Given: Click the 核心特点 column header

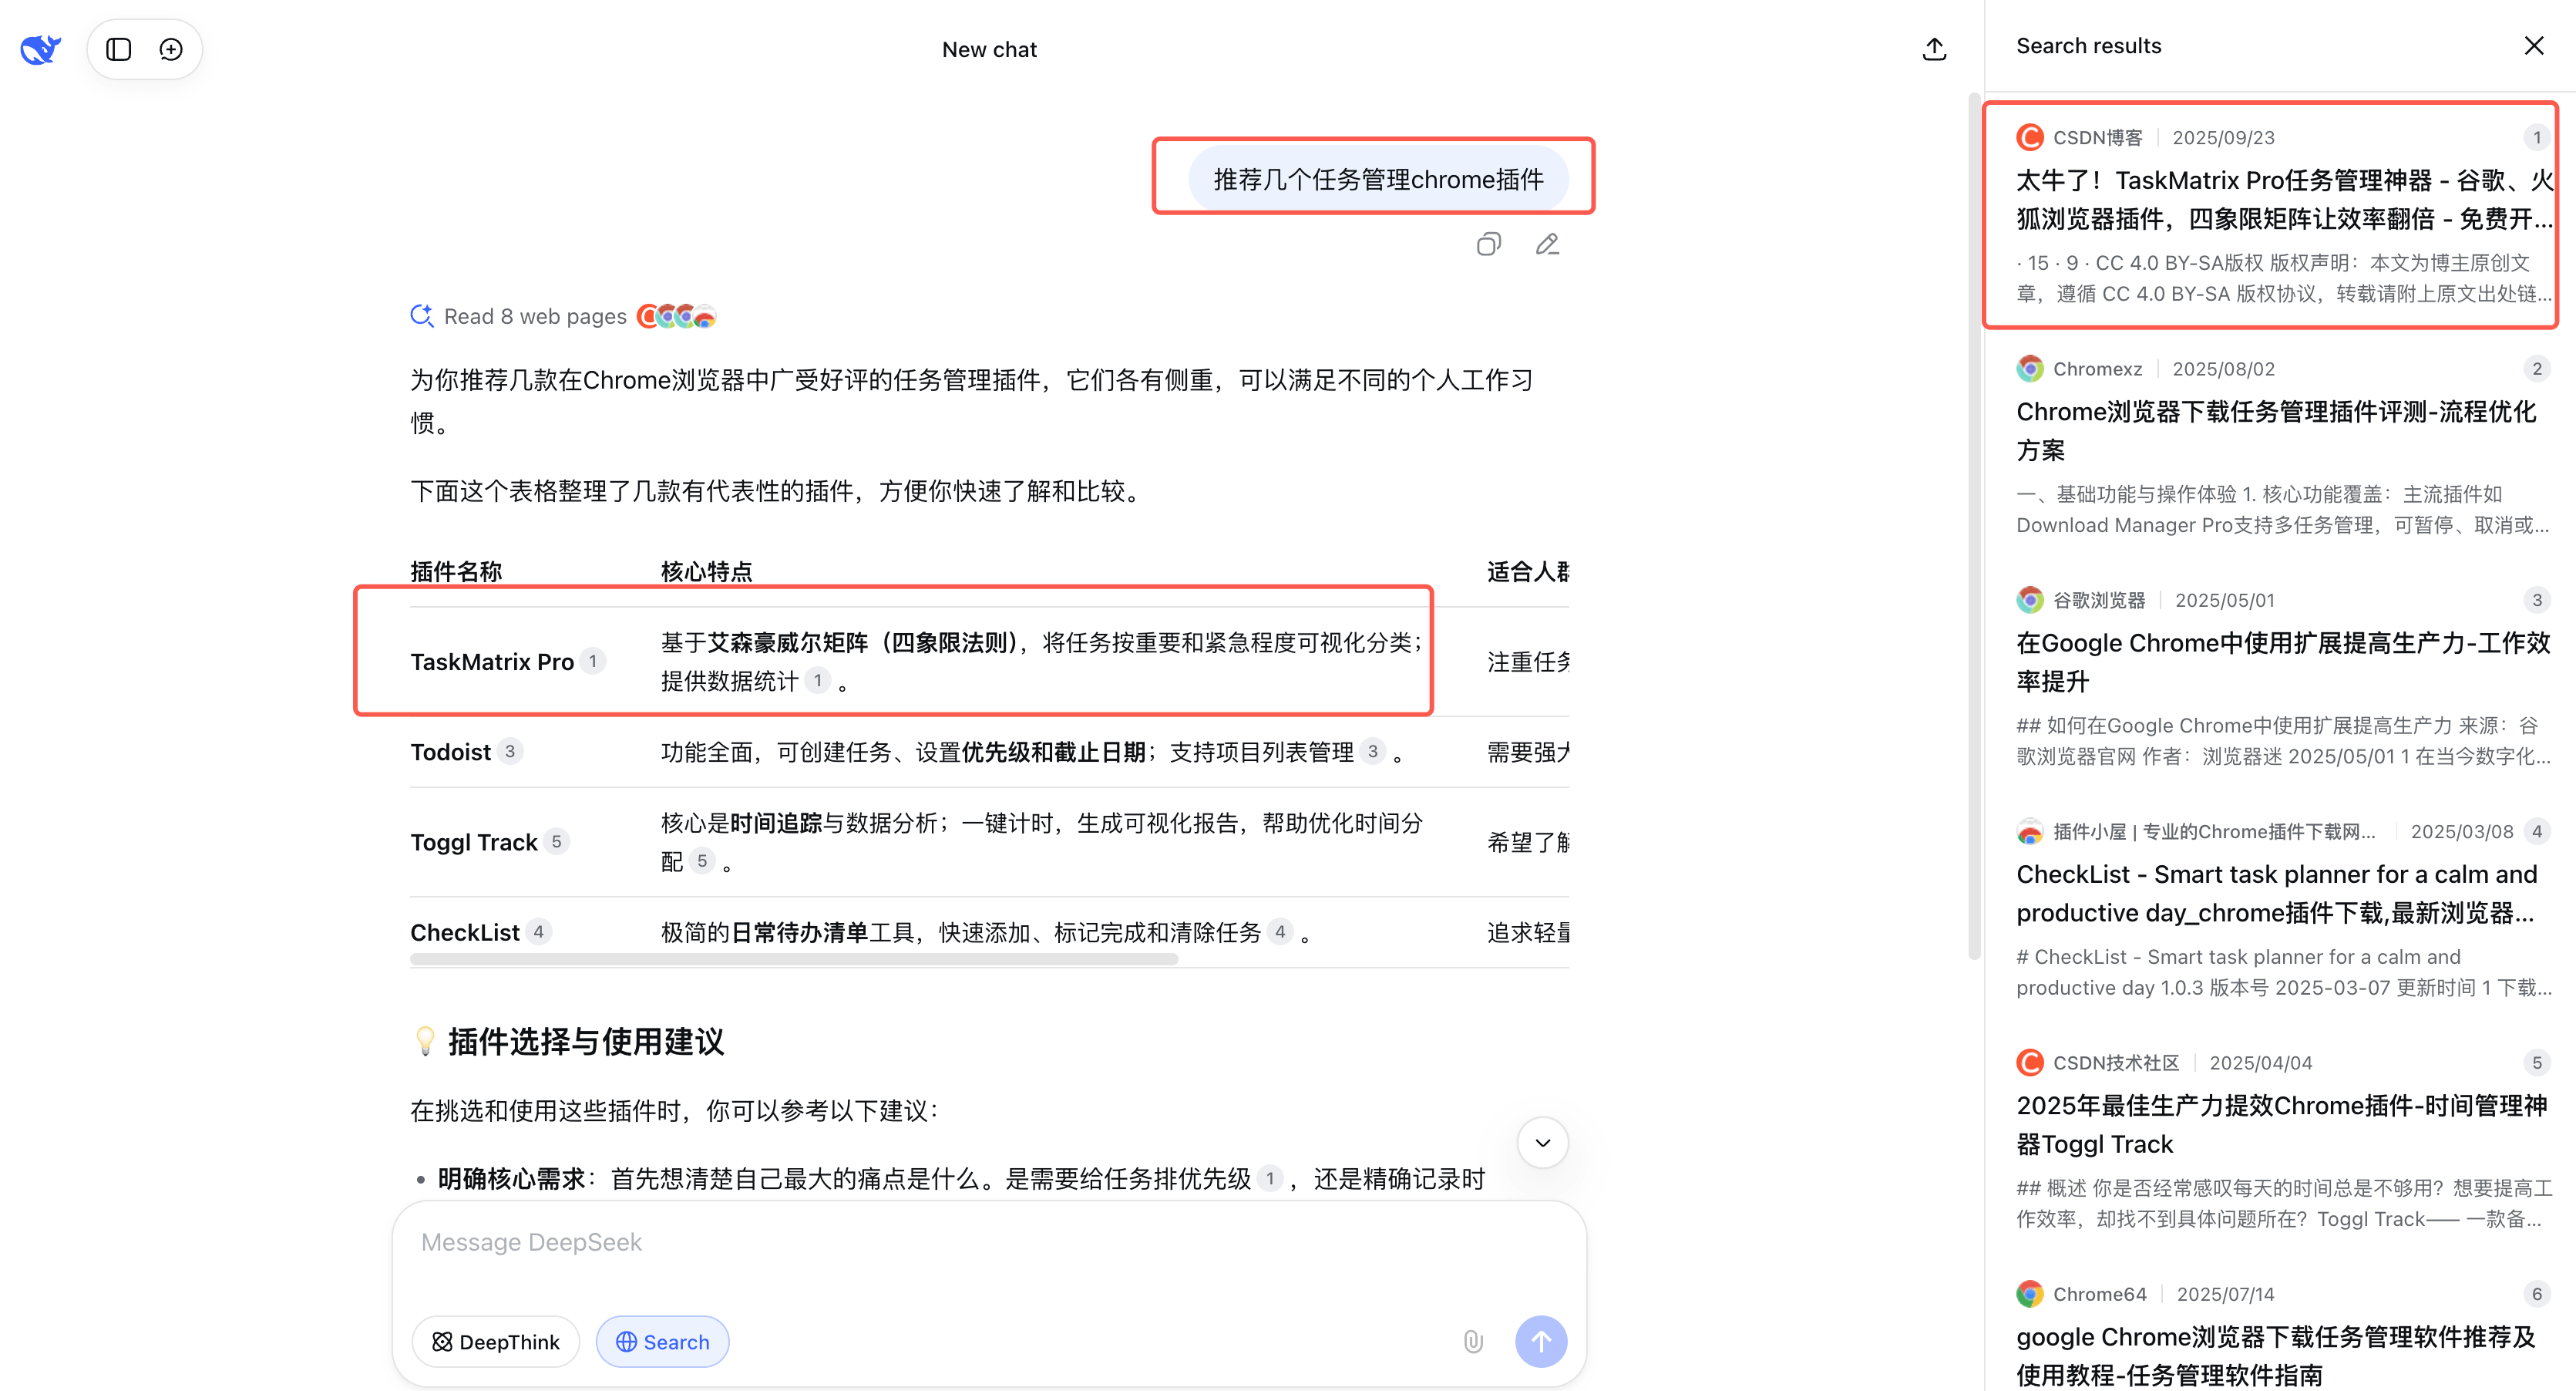Looking at the screenshot, I should tap(706, 571).
